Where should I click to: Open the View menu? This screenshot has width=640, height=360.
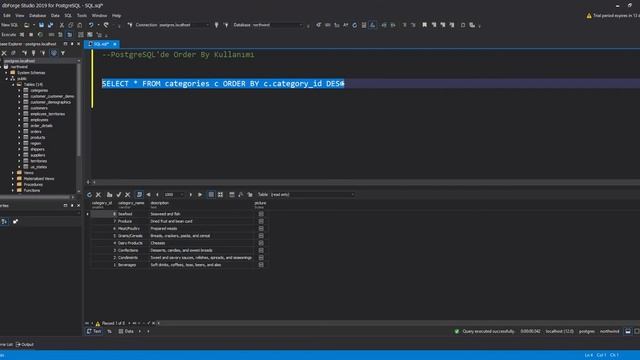coord(20,16)
